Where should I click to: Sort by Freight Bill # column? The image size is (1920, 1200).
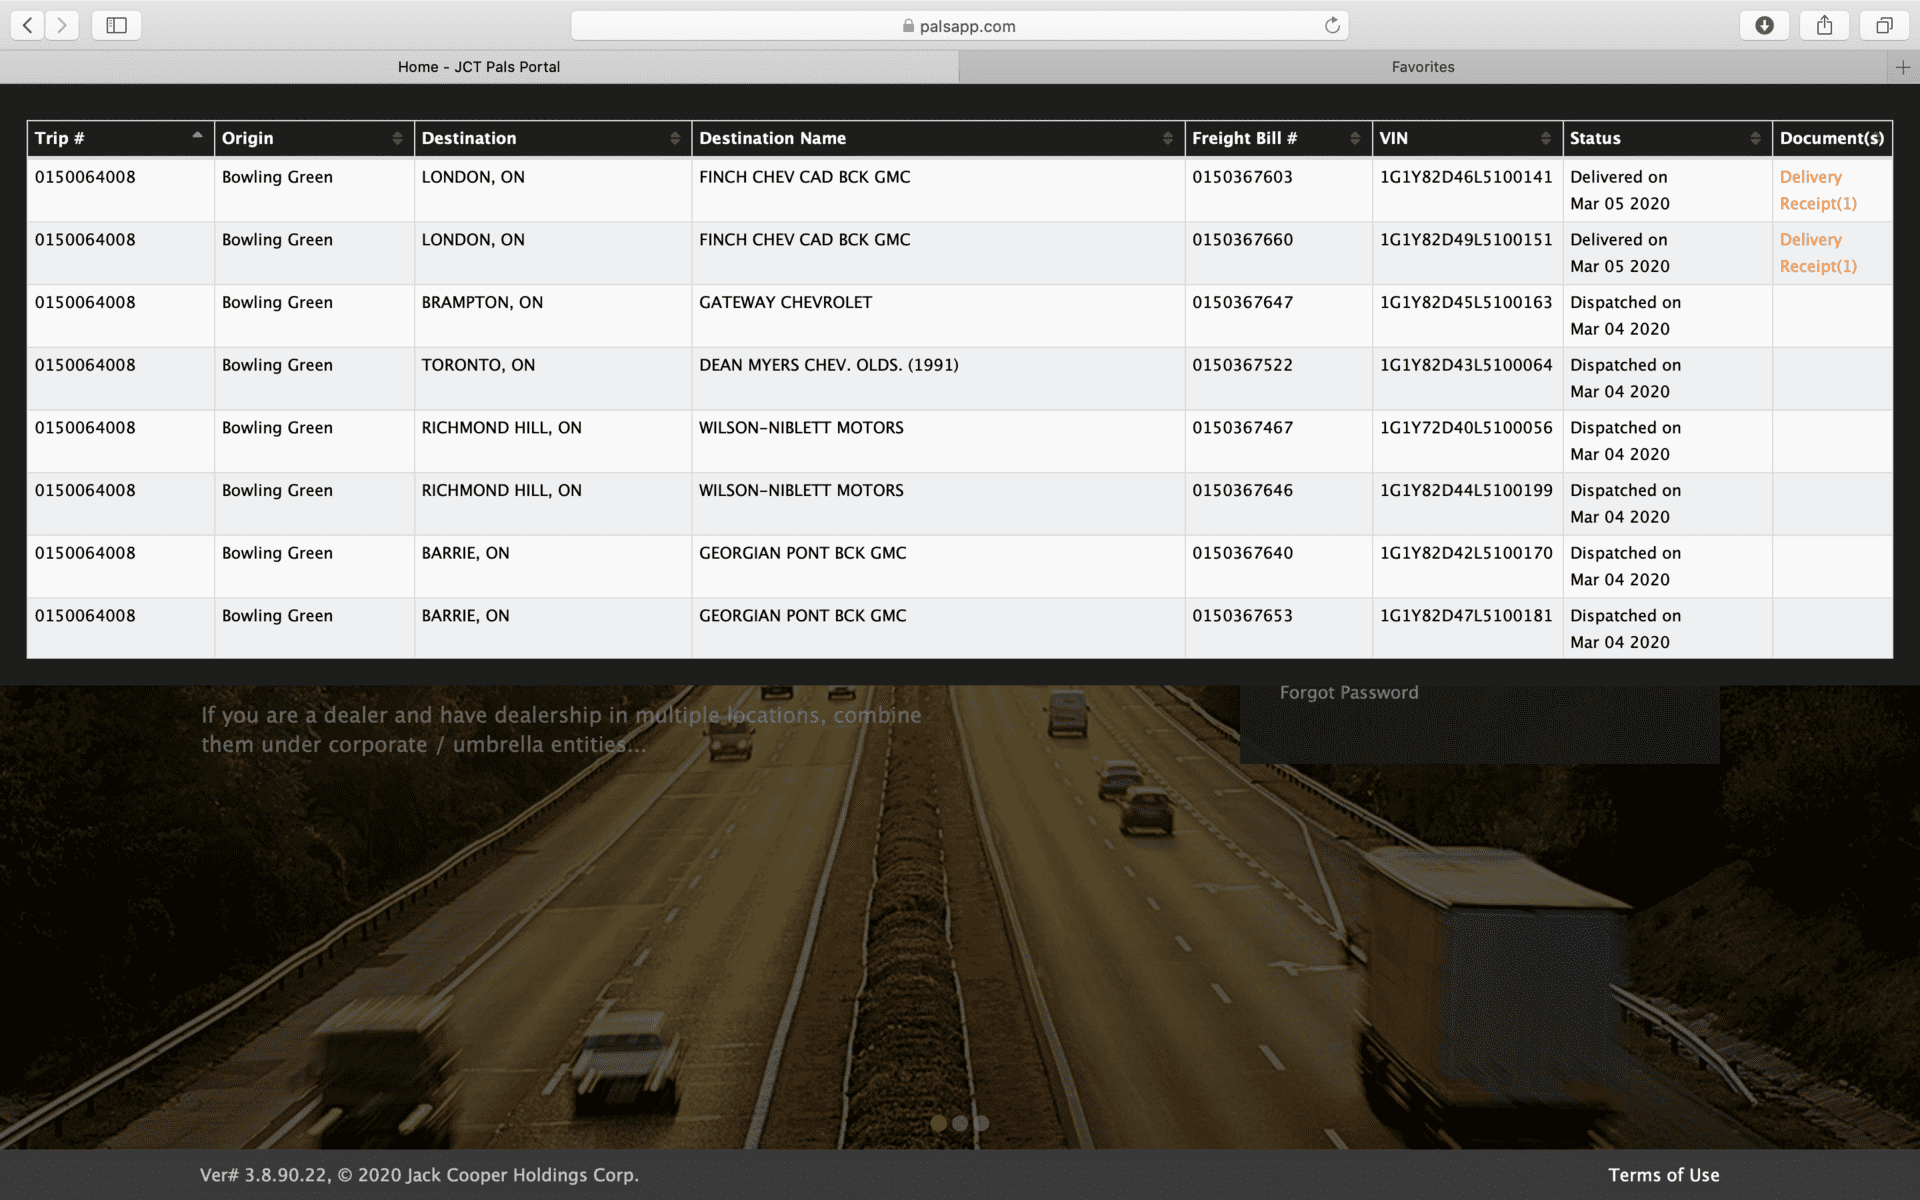[x=1355, y=138]
